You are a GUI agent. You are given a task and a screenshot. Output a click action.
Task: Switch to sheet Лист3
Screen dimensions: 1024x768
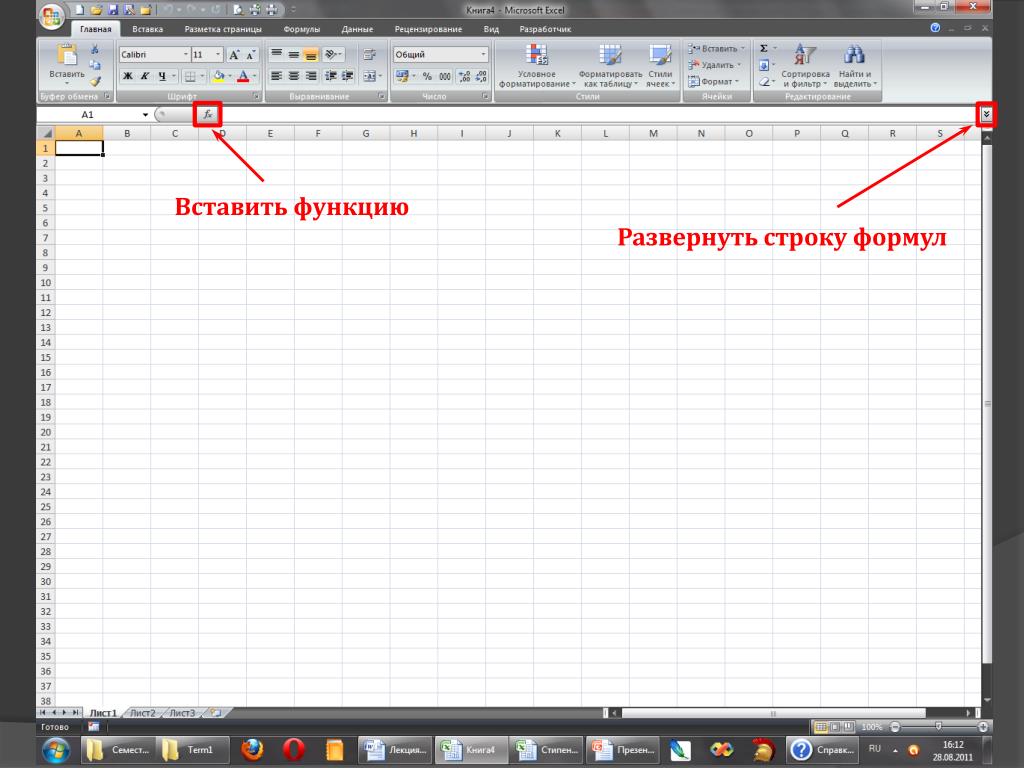(182, 713)
